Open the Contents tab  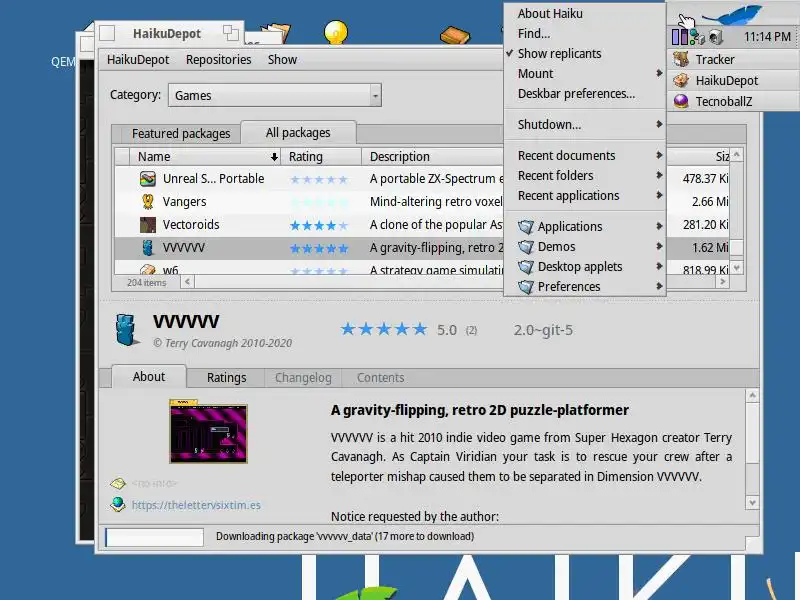[x=380, y=378]
